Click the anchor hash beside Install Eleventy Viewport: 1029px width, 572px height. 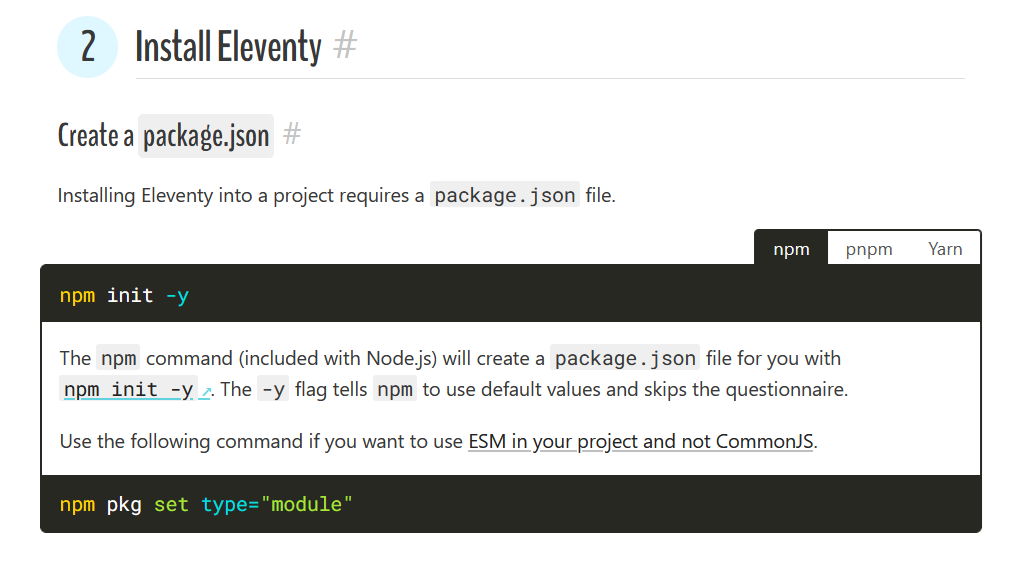pos(345,46)
